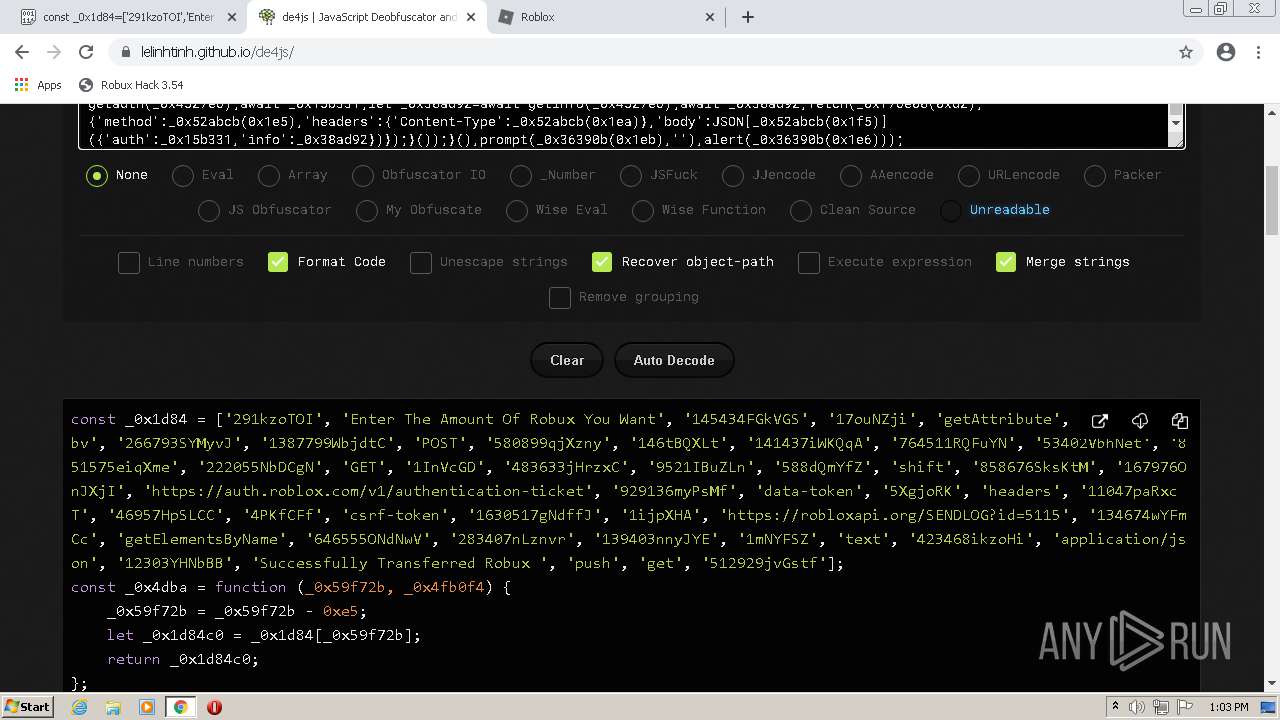Click the Chrome taskbar icon
Screen dimensions: 1280x720
point(180,707)
